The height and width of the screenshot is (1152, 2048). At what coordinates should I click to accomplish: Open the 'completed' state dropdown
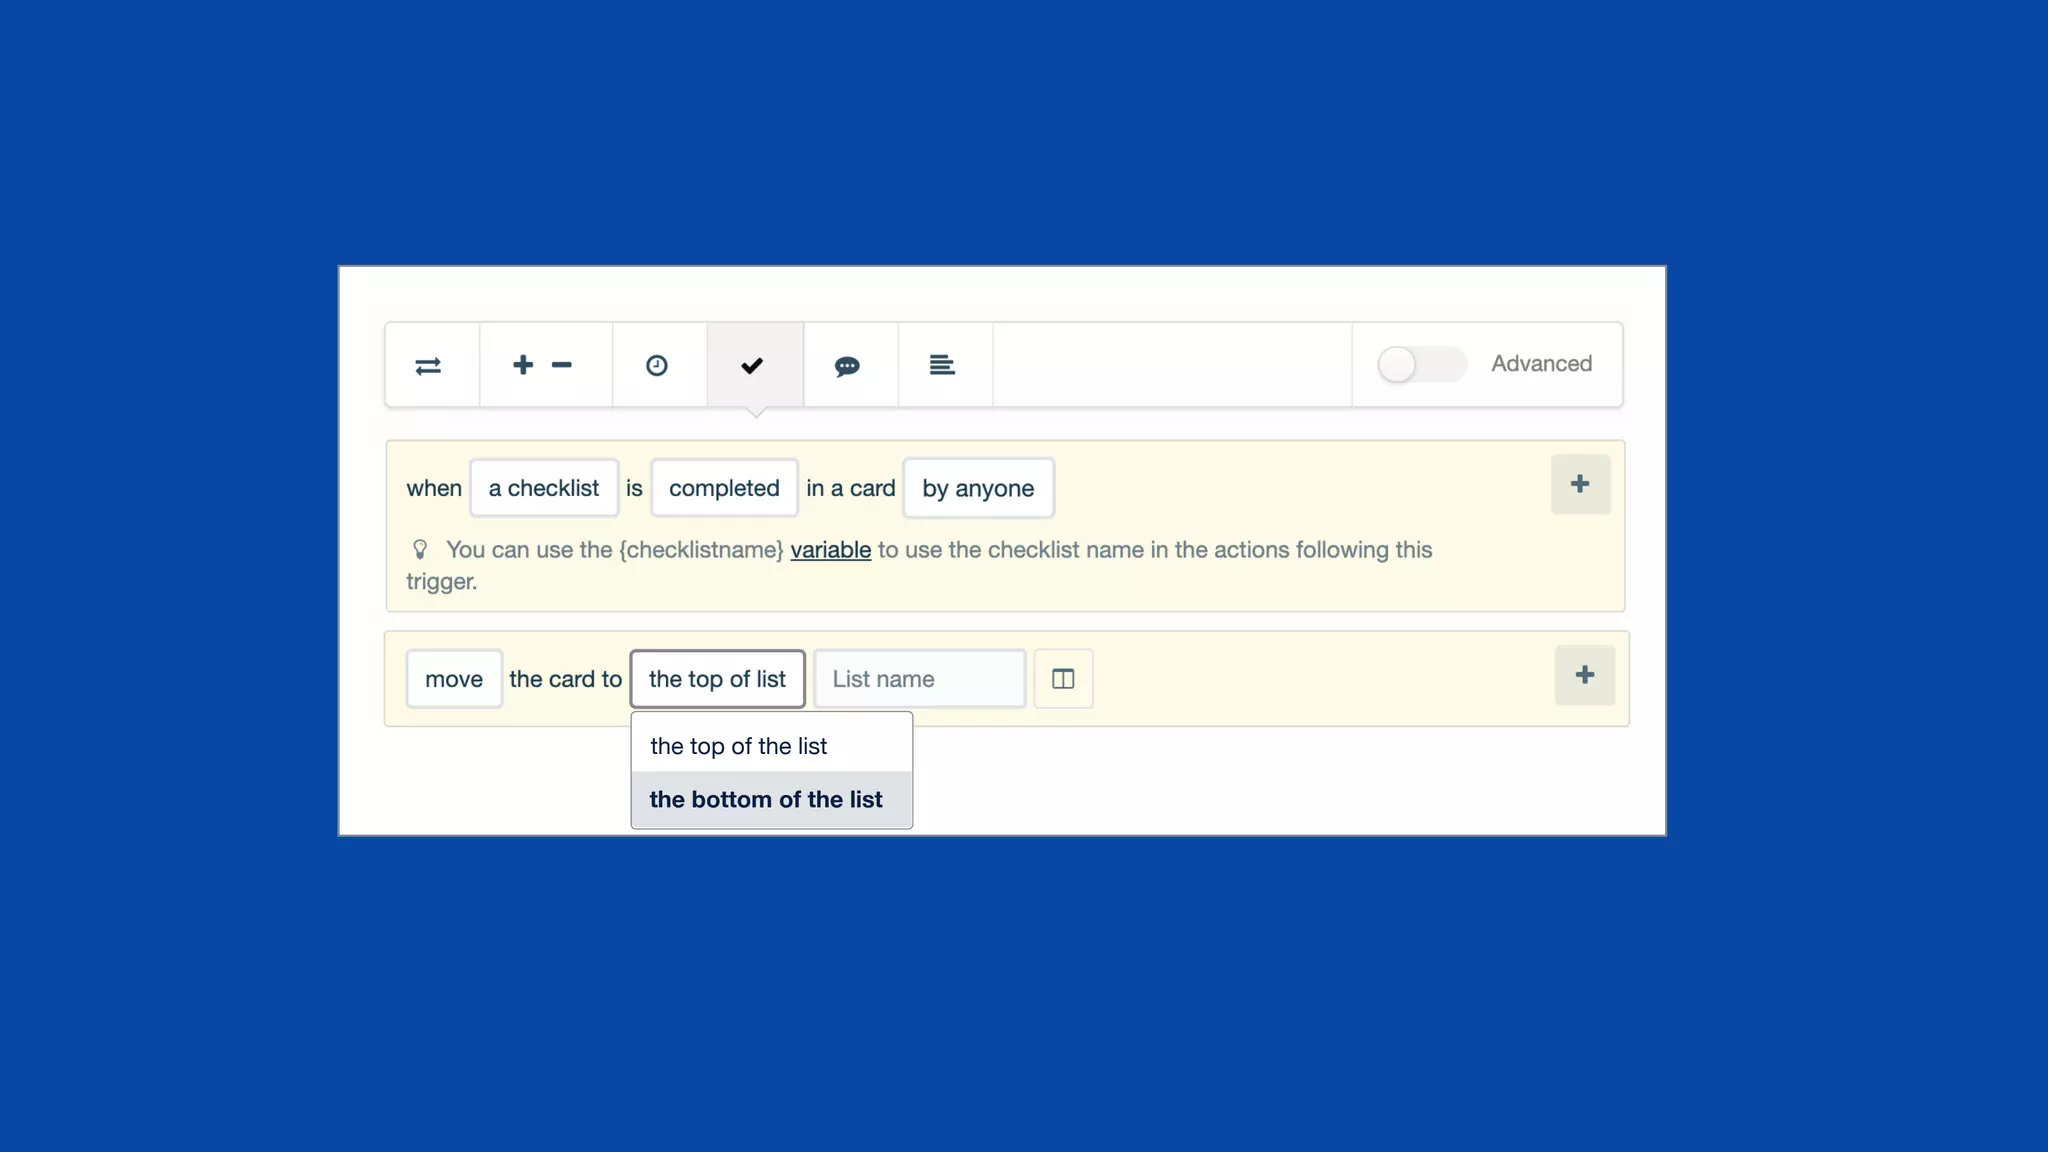click(723, 488)
